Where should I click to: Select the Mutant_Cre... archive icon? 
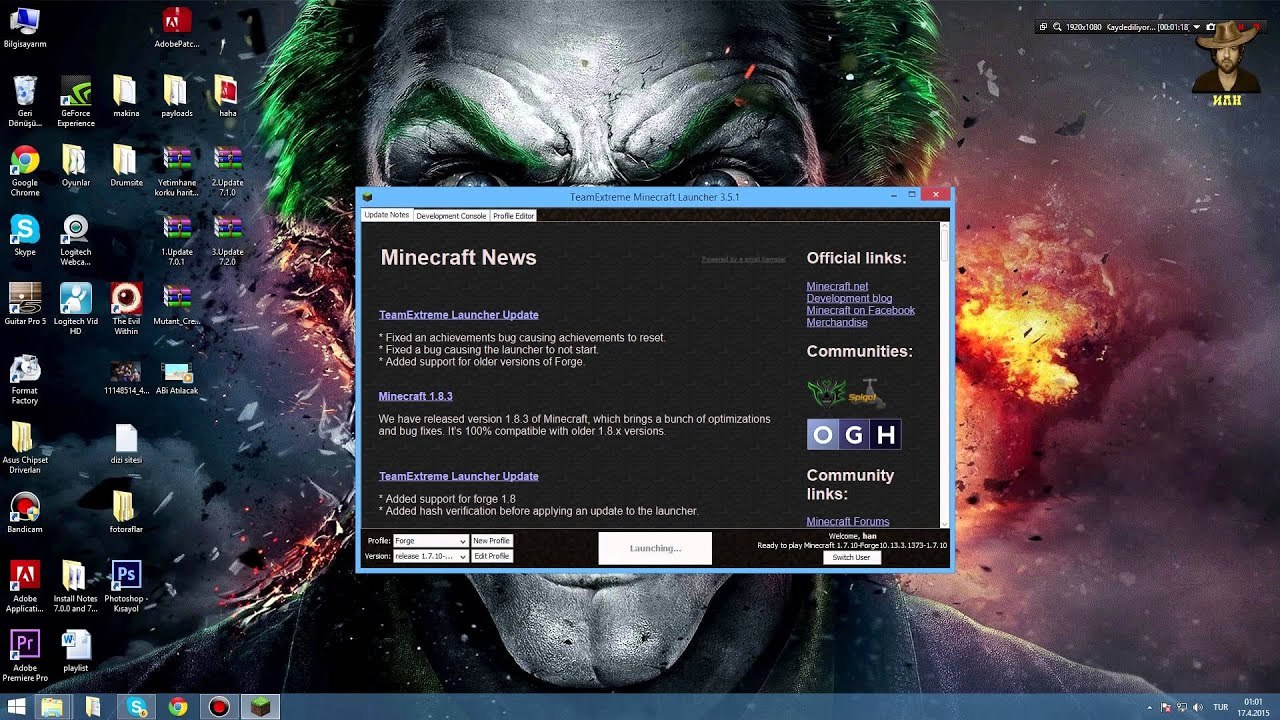177,304
